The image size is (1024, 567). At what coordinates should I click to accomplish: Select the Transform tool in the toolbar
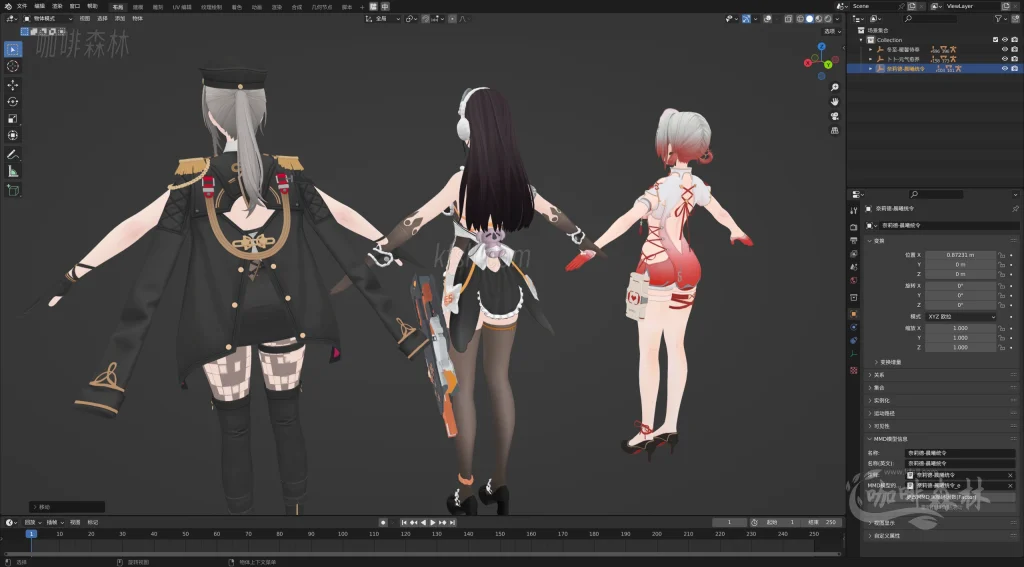(12, 135)
